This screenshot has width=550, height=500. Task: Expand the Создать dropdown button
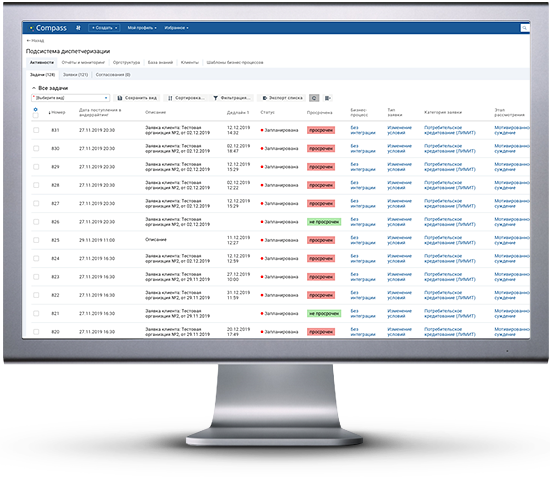(x=104, y=28)
